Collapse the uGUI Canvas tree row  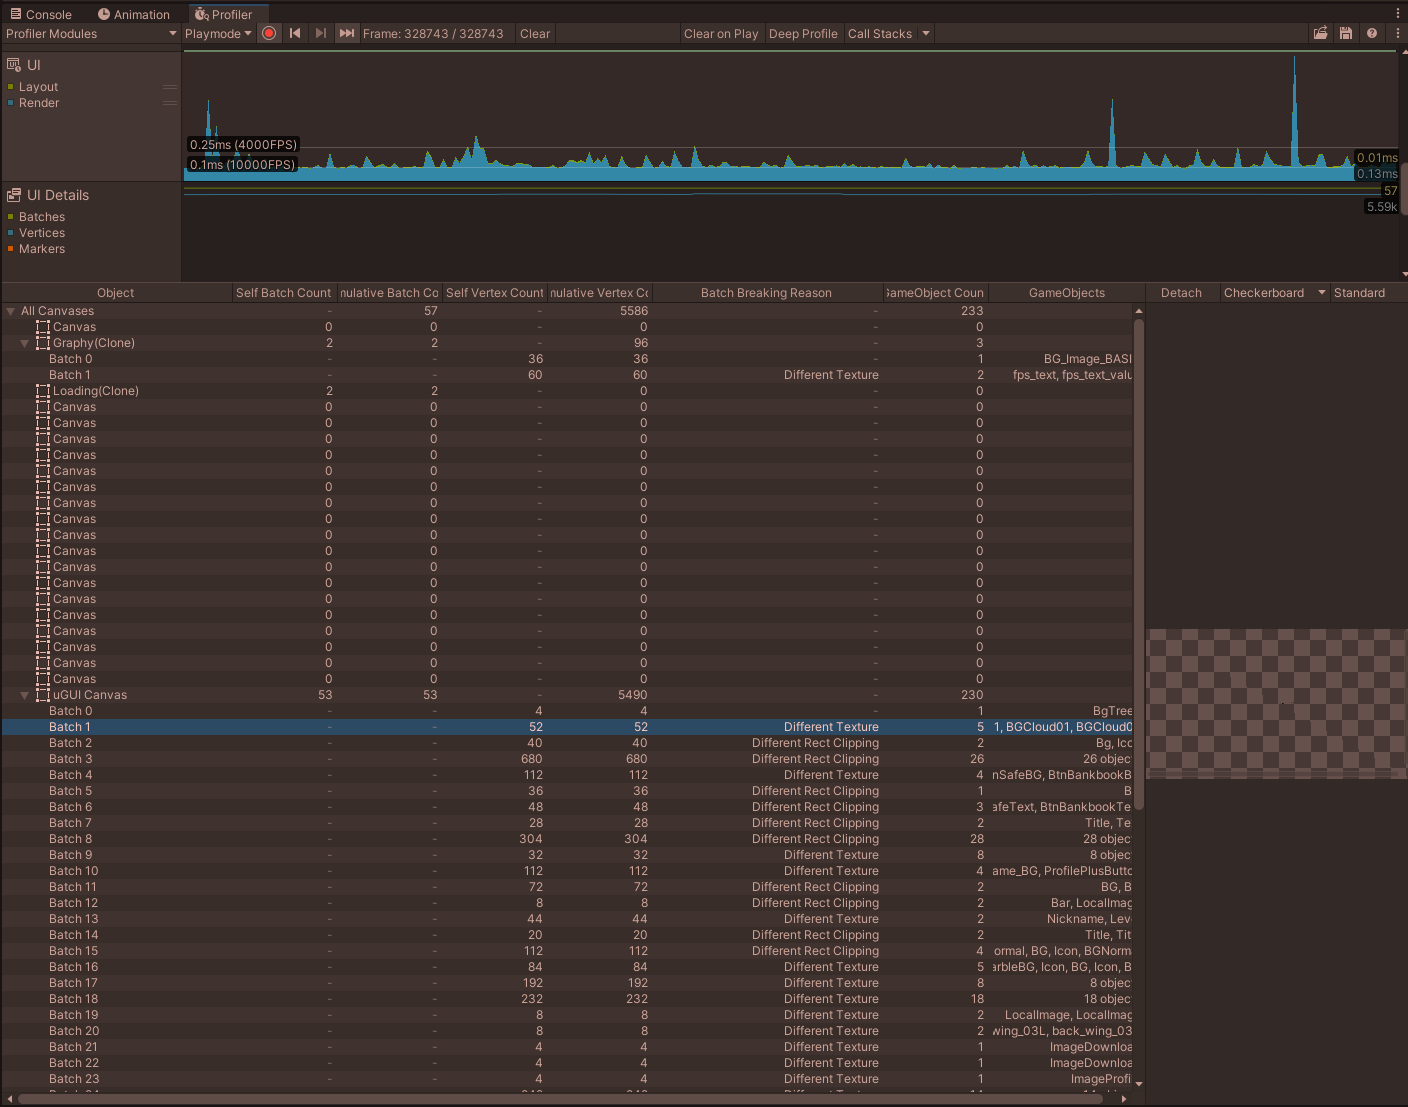[x=25, y=695]
